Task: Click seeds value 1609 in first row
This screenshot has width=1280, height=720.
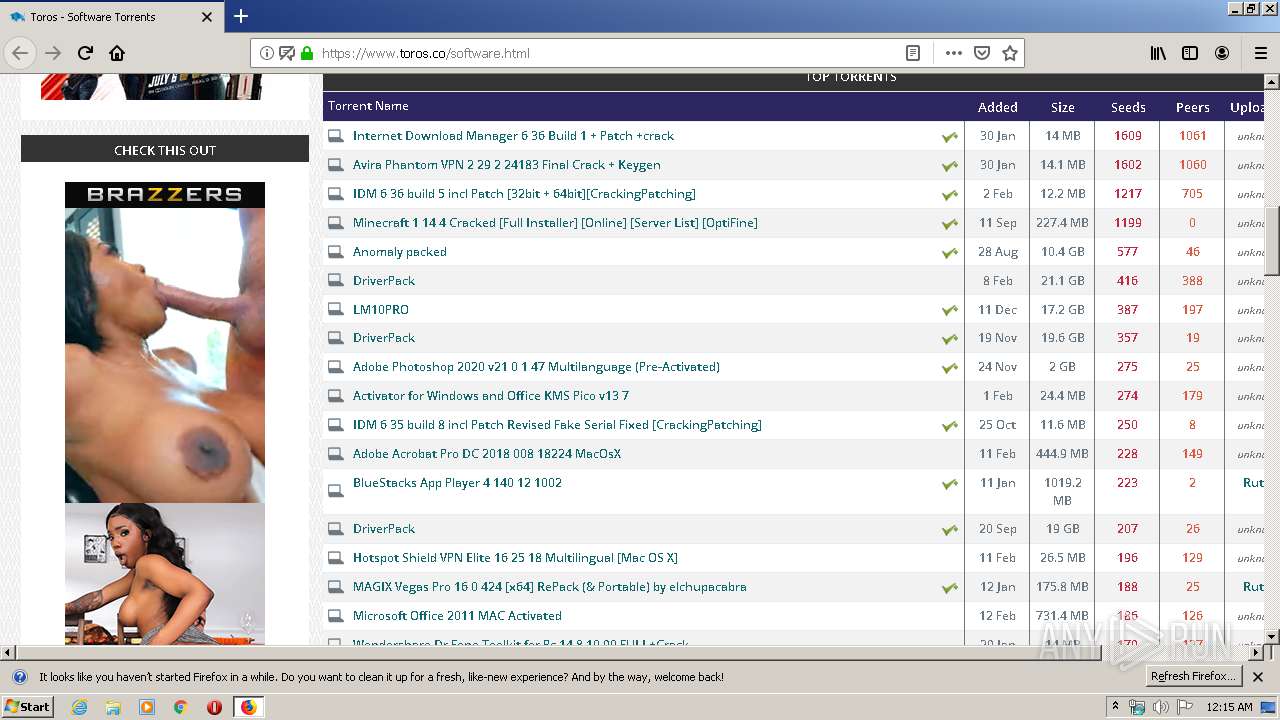Action: tap(1127, 136)
